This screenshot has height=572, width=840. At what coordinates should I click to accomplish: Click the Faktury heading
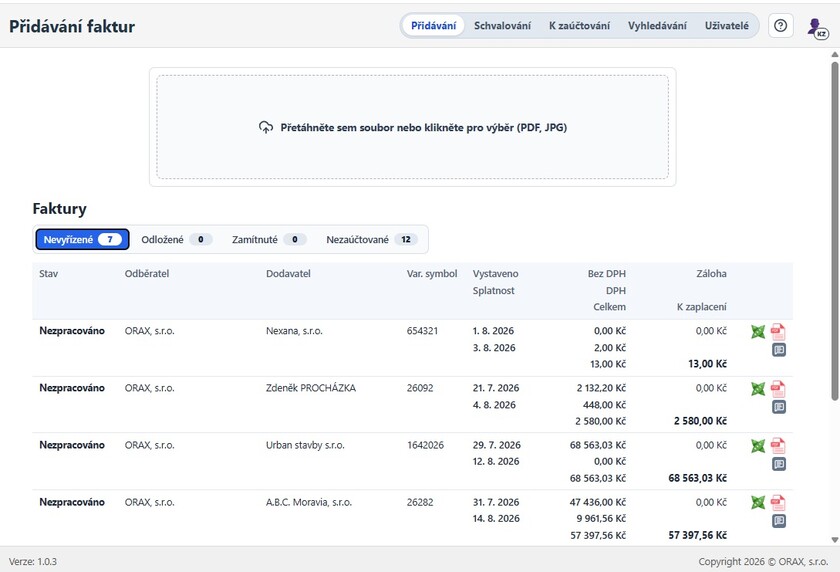pos(59,208)
